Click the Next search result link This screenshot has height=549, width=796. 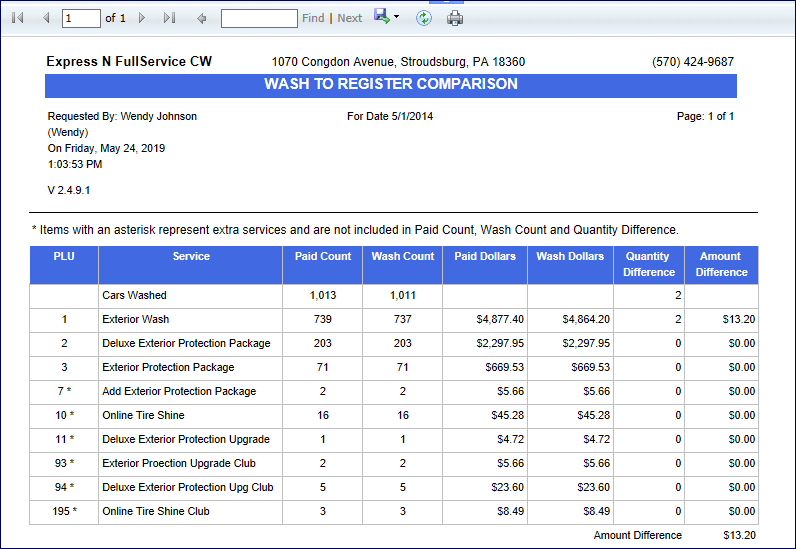(x=350, y=18)
